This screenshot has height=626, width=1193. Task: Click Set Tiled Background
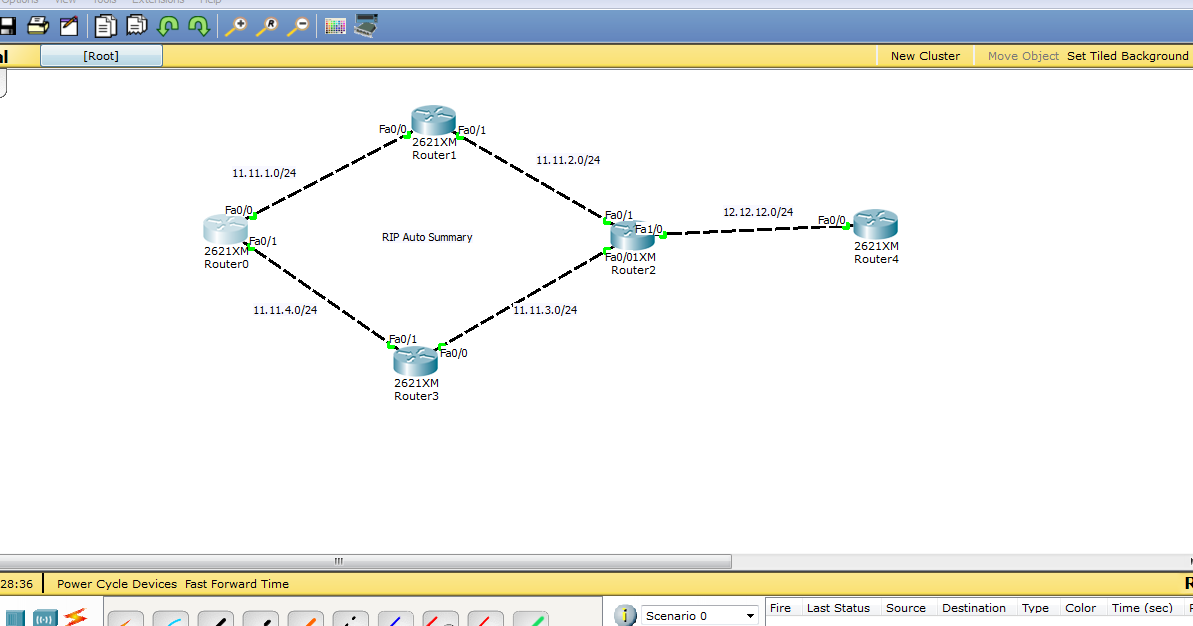pyautogui.click(x=1127, y=56)
